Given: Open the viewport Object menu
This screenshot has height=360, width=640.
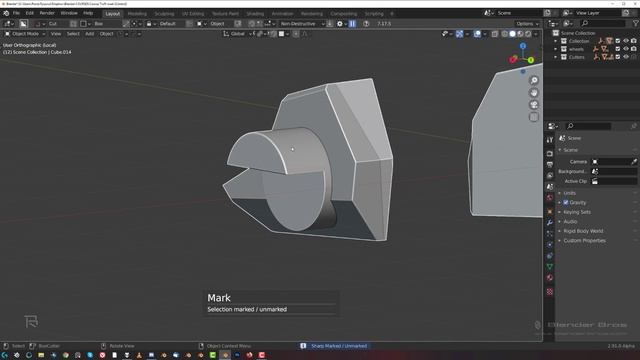Looking at the screenshot, I should coord(107,34).
